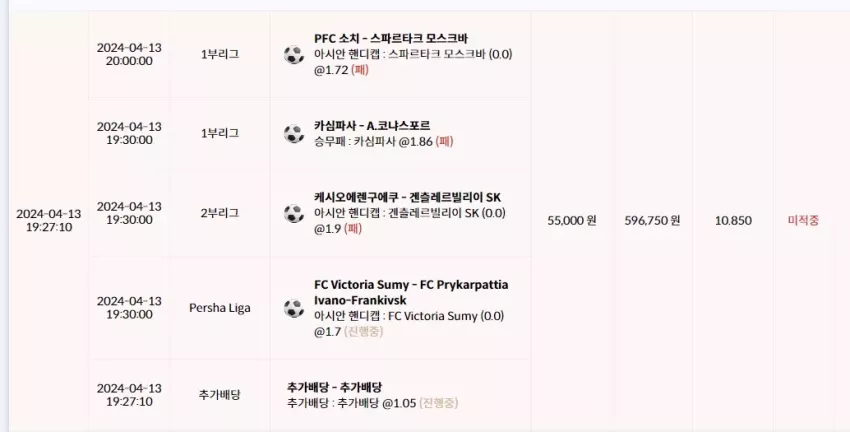Open FC Victoria Sumy - FC Prykarpattia match title
The image size is (850, 432).
pyautogui.click(x=411, y=293)
